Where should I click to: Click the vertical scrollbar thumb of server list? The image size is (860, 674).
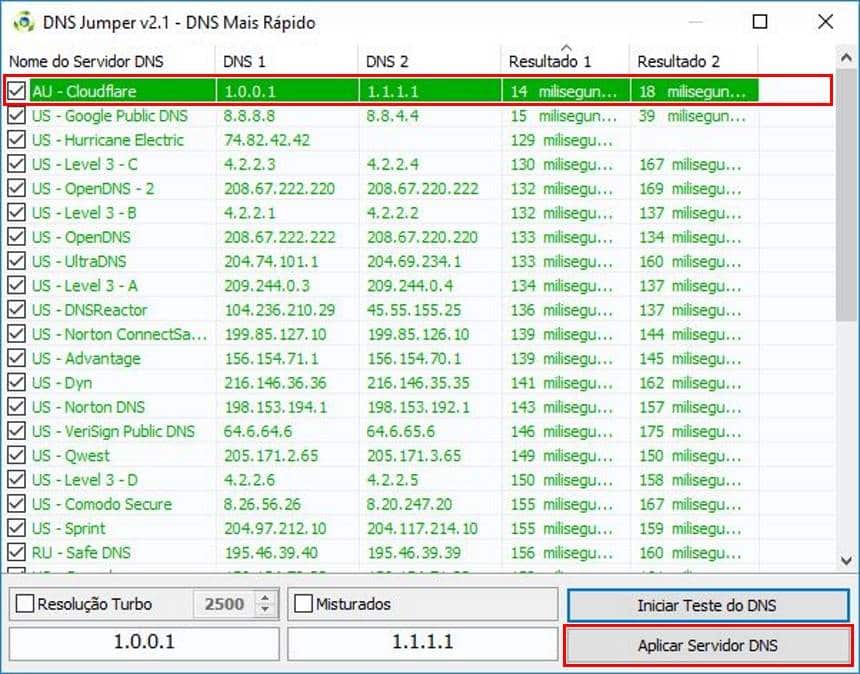point(846,195)
